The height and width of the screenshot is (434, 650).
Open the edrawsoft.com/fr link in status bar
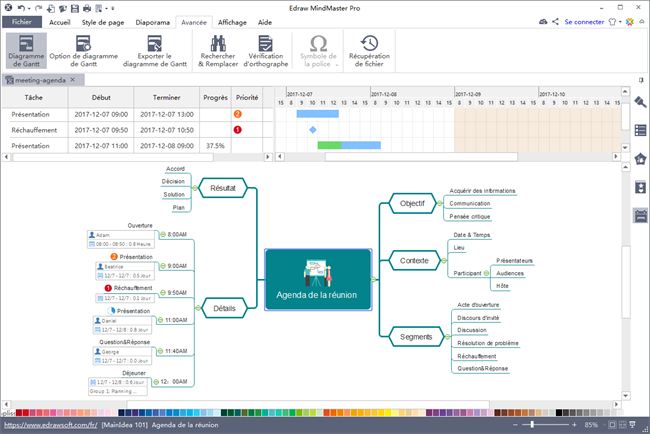point(51,425)
